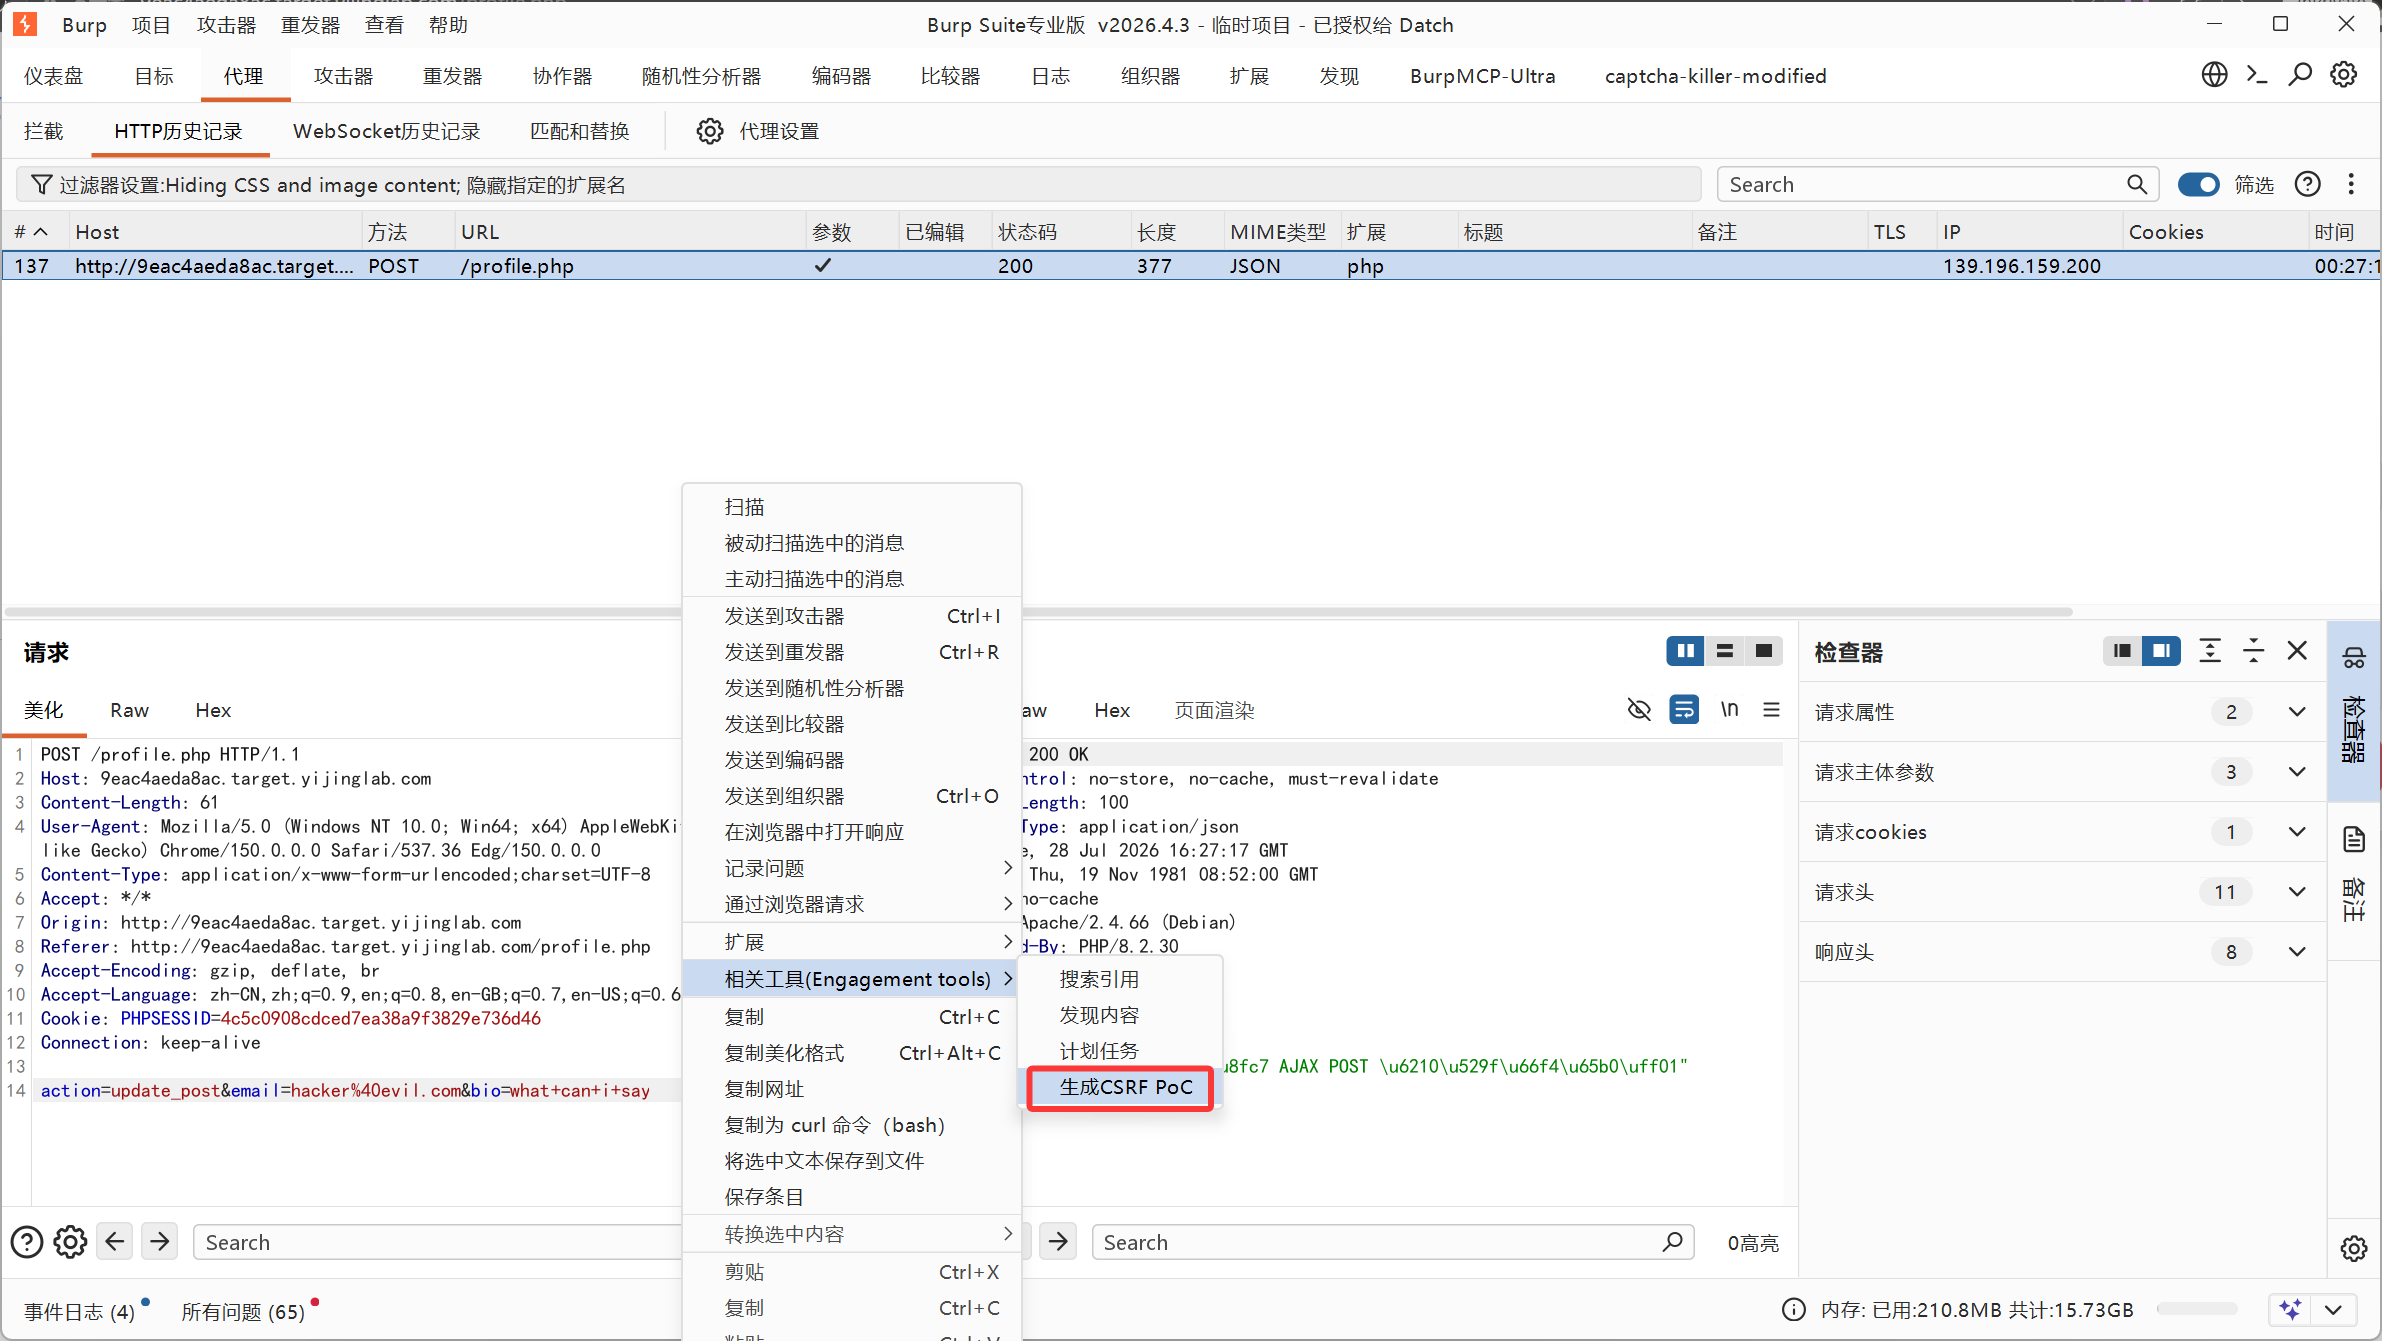Screen dimensions: 2382x1341
Task: Select history row 137 POST /profile.php
Action: click(1191, 266)
